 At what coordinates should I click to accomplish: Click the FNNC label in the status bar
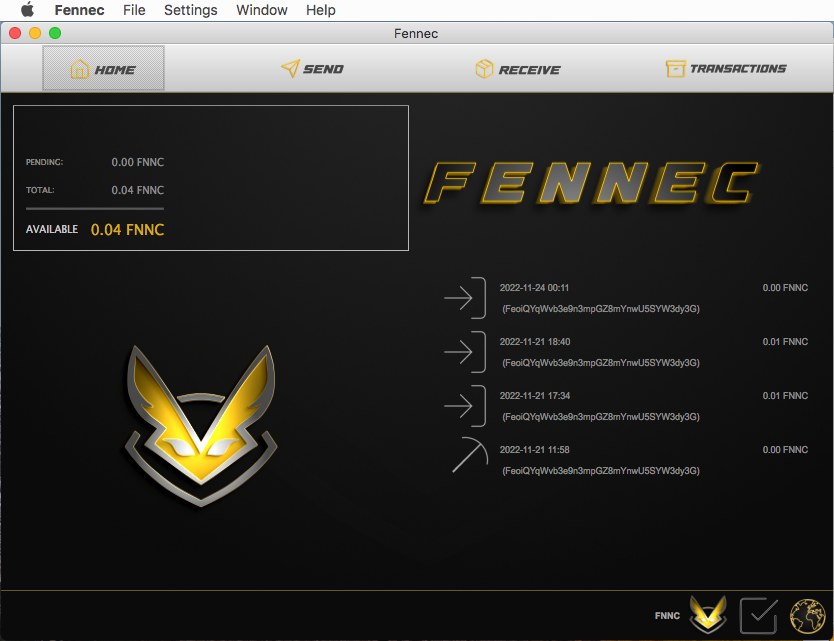click(666, 615)
